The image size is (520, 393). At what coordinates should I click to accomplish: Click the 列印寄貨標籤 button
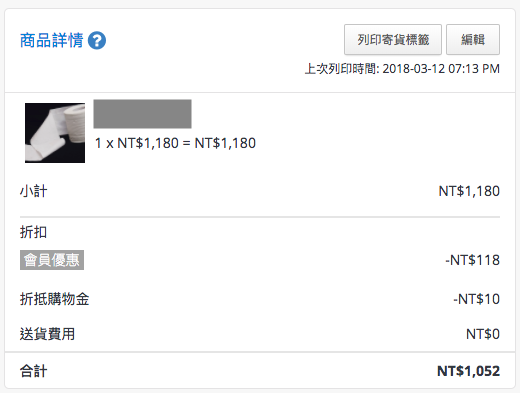(393, 39)
